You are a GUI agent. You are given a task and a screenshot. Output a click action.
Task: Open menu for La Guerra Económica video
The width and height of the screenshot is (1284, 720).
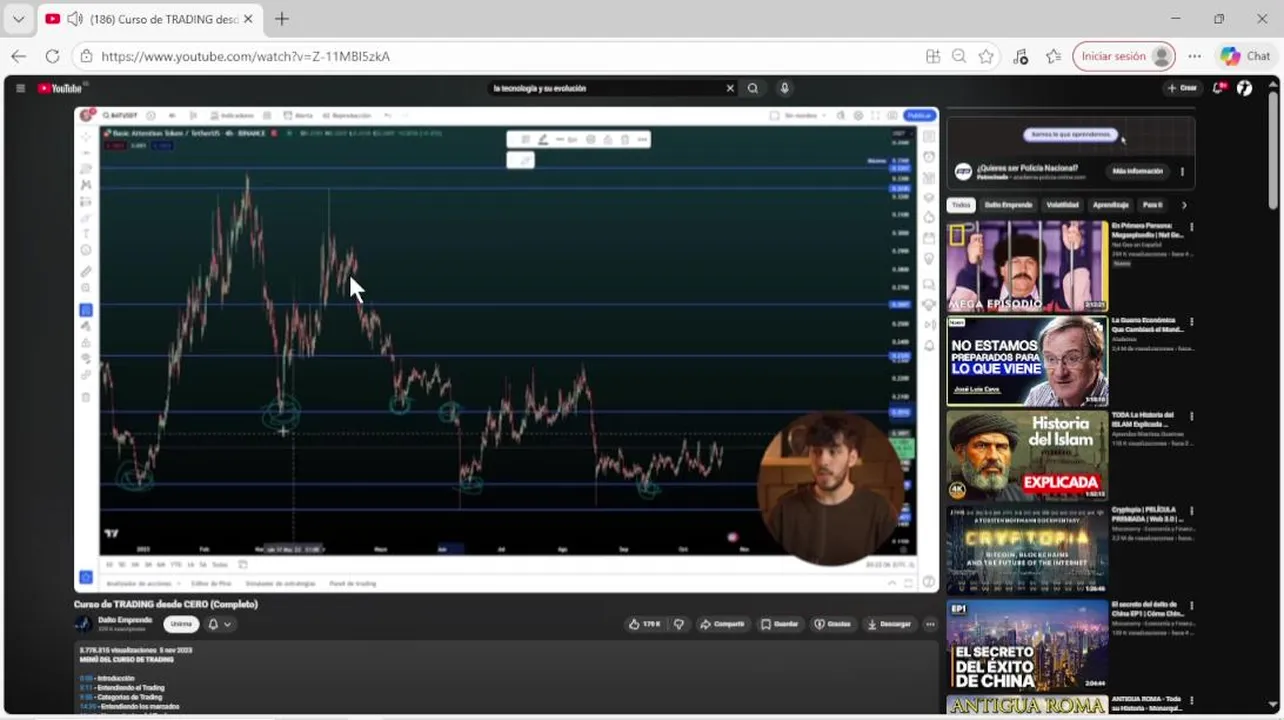tap(1191, 322)
